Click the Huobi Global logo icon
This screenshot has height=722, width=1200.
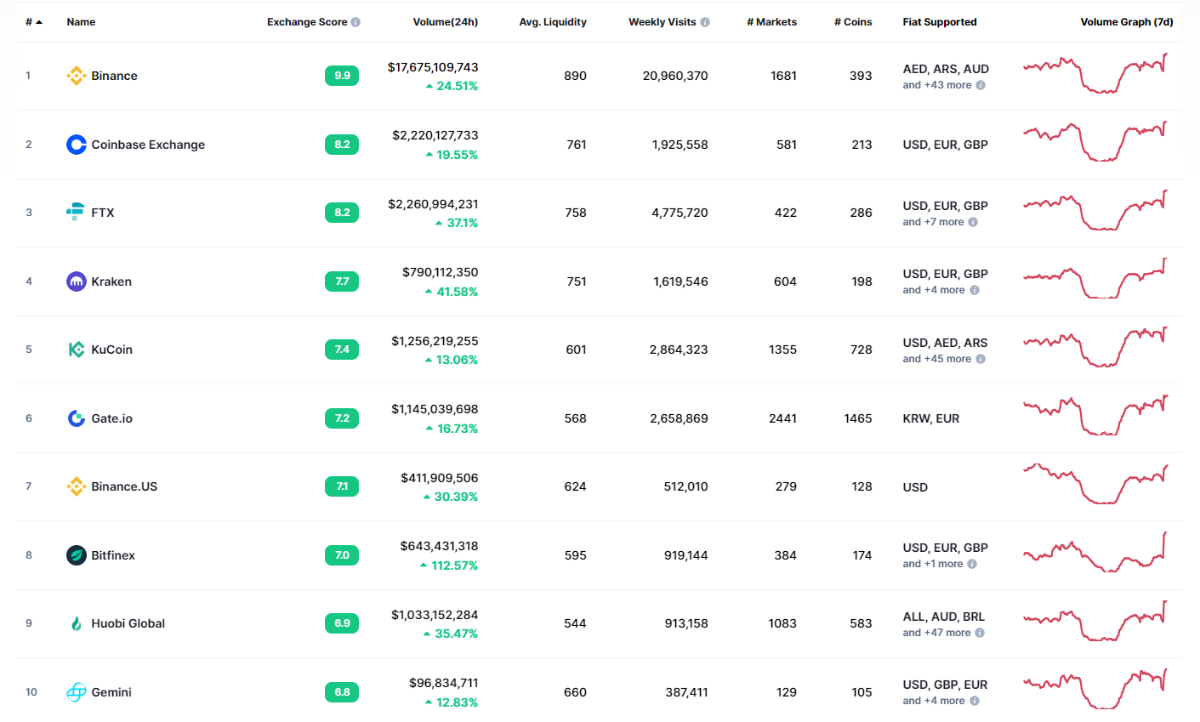76,624
